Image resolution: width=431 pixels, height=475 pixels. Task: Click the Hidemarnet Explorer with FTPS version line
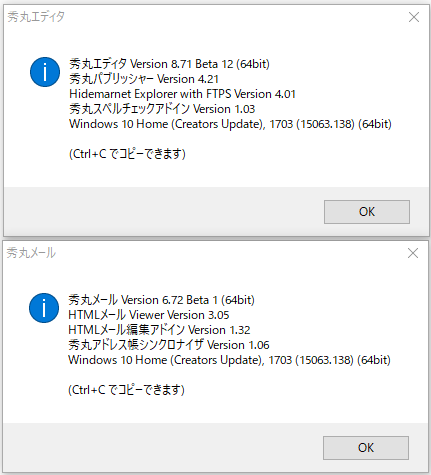pyautogui.click(x=182, y=94)
